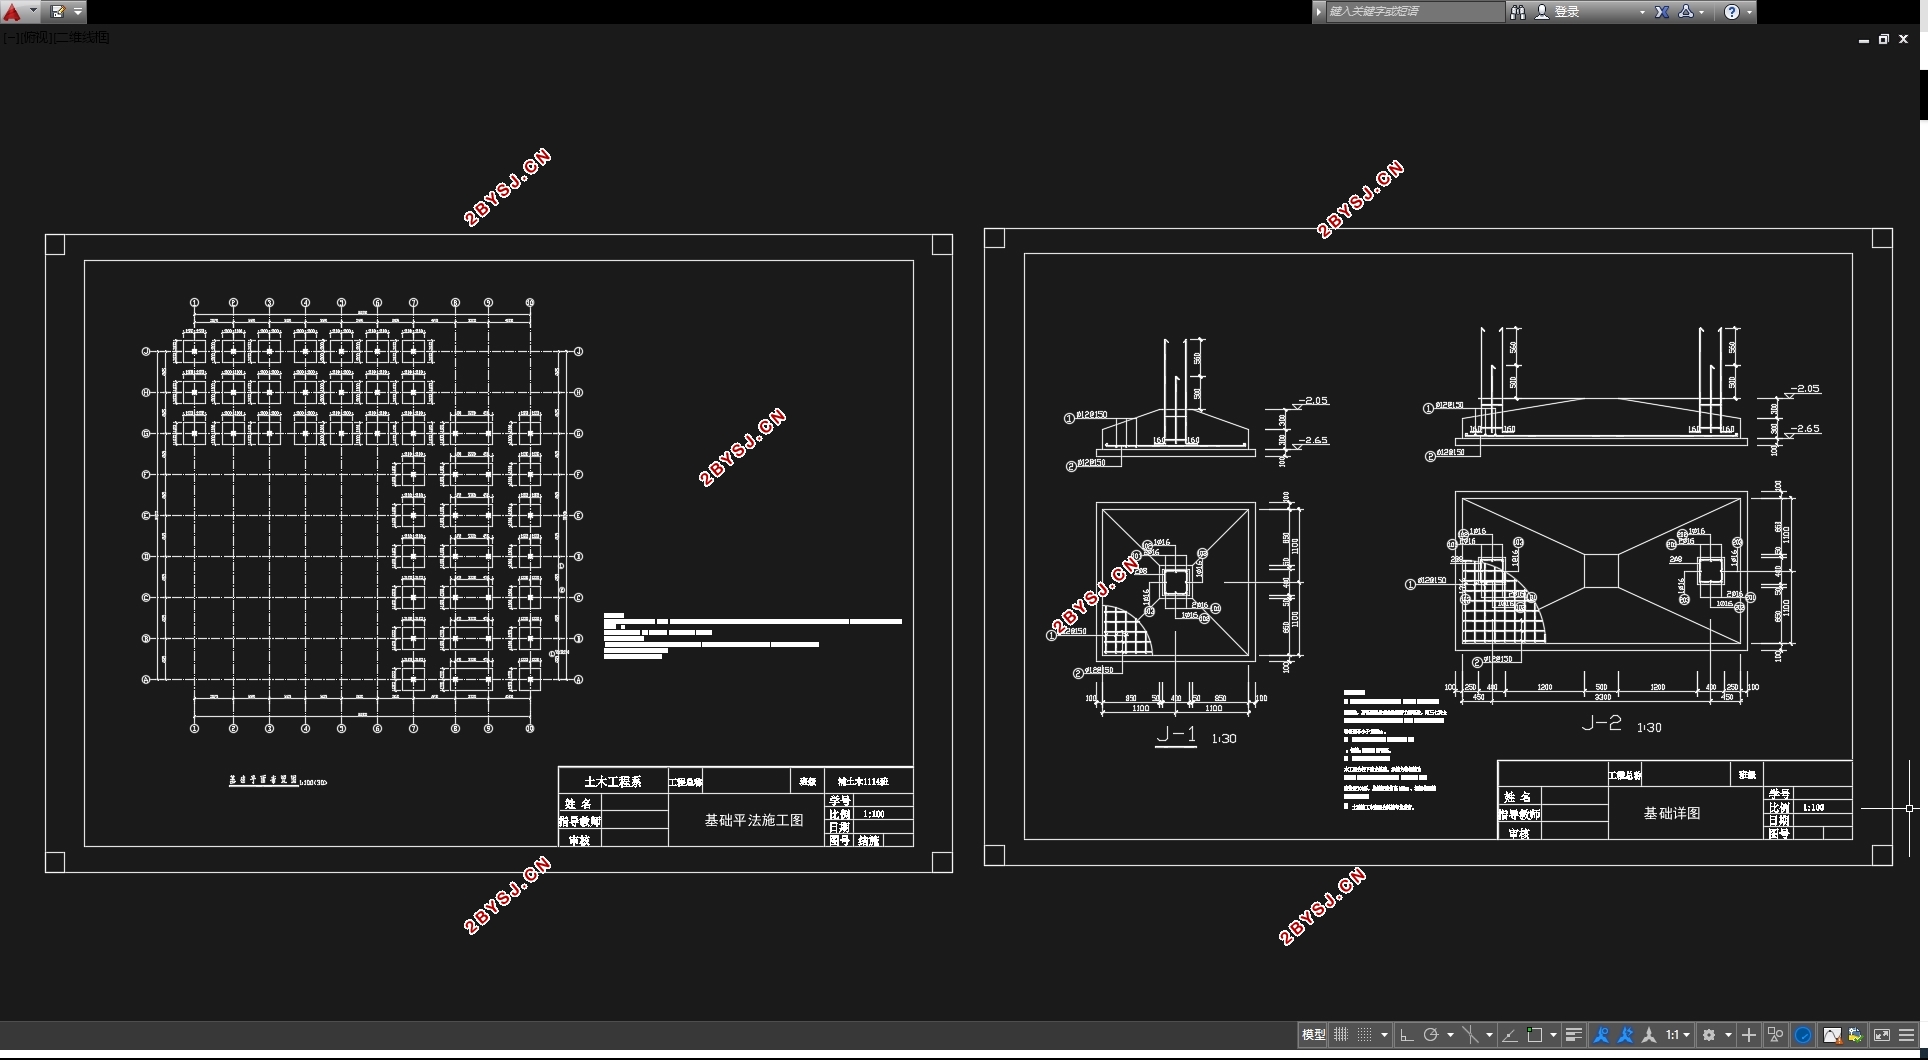Viewport: 1928px width, 1060px height.
Task: Toggle clean screen full-screen icon
Action: click(1882, 1035)
